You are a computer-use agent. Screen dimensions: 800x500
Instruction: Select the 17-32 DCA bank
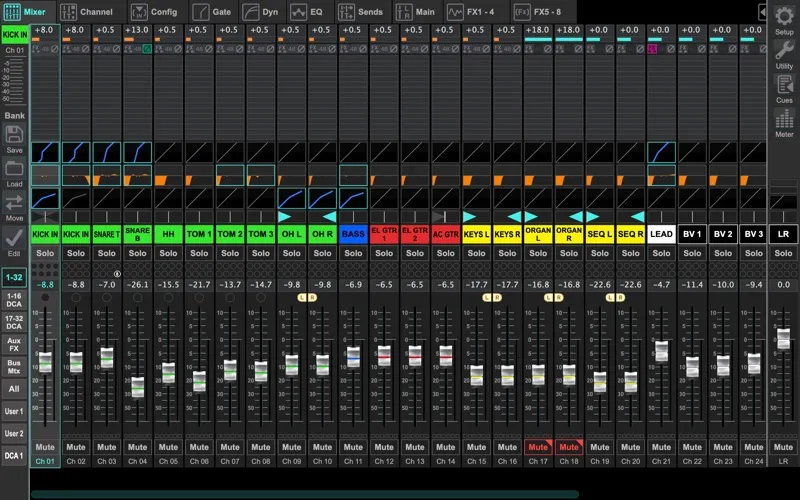[x=14, y=322]
